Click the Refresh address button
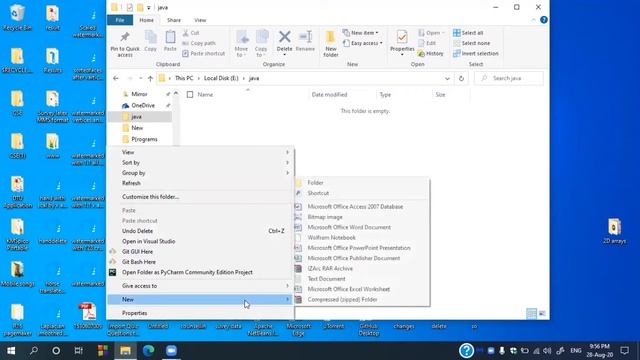640x360 pixels. point(461,78)
